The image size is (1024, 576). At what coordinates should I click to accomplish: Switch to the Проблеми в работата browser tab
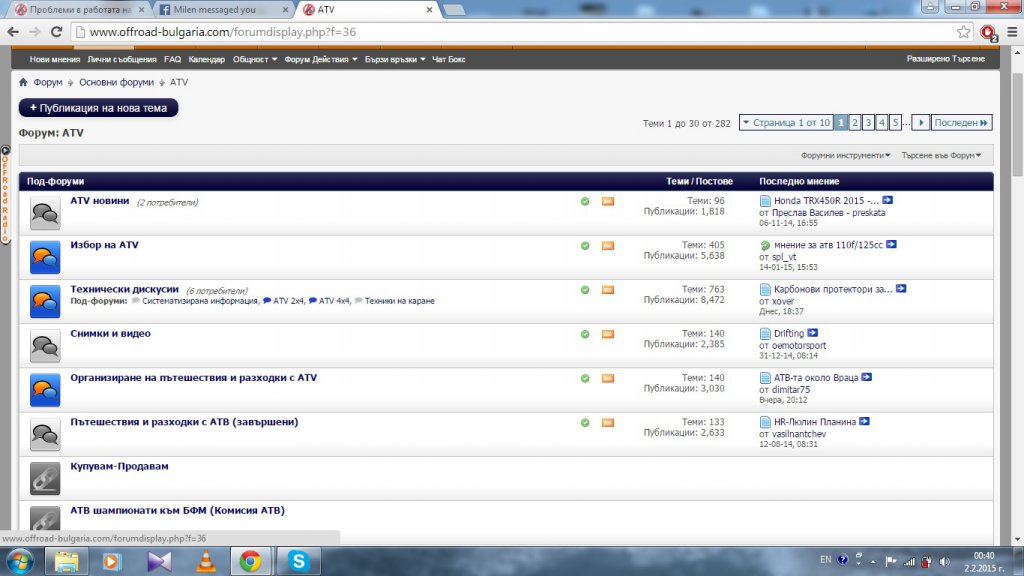(x=78, y=10)
